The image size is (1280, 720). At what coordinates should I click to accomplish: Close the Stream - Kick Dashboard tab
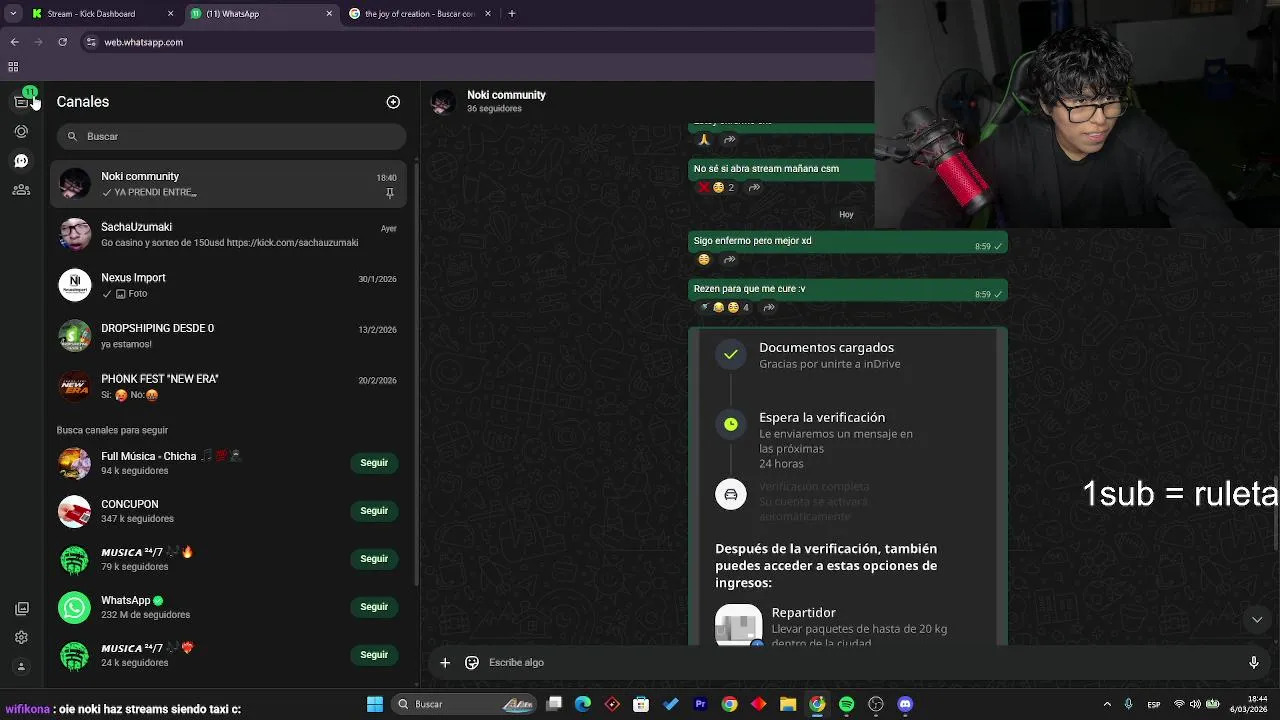(170, 14)
